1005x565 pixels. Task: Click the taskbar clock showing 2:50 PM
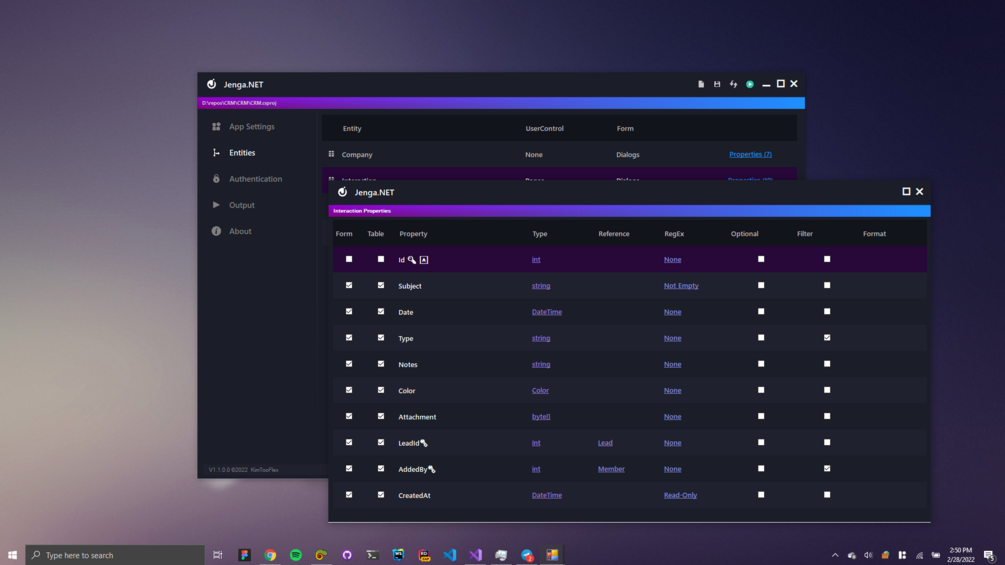(960, 555)
